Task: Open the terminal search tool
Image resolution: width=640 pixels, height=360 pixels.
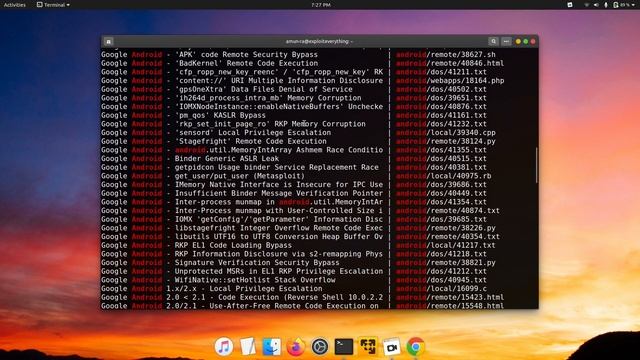Action: coord(493,41)
